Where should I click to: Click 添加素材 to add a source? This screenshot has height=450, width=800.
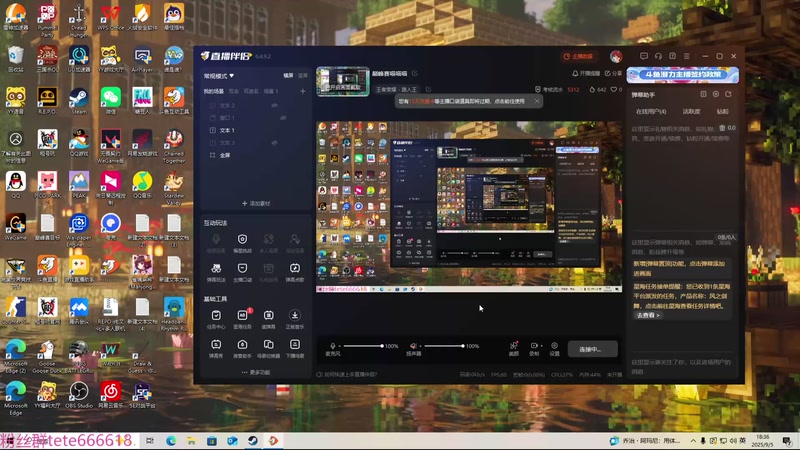point(256,204)
